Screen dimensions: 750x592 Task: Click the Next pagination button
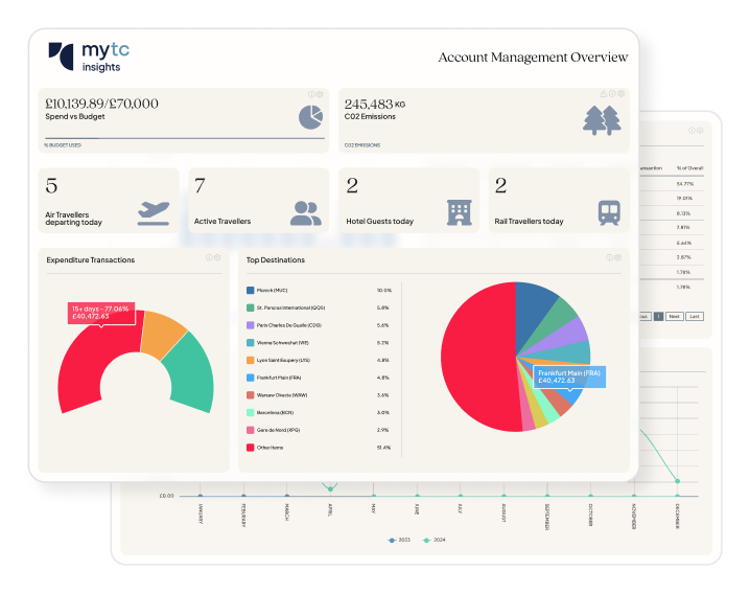[x=674, y=316]
